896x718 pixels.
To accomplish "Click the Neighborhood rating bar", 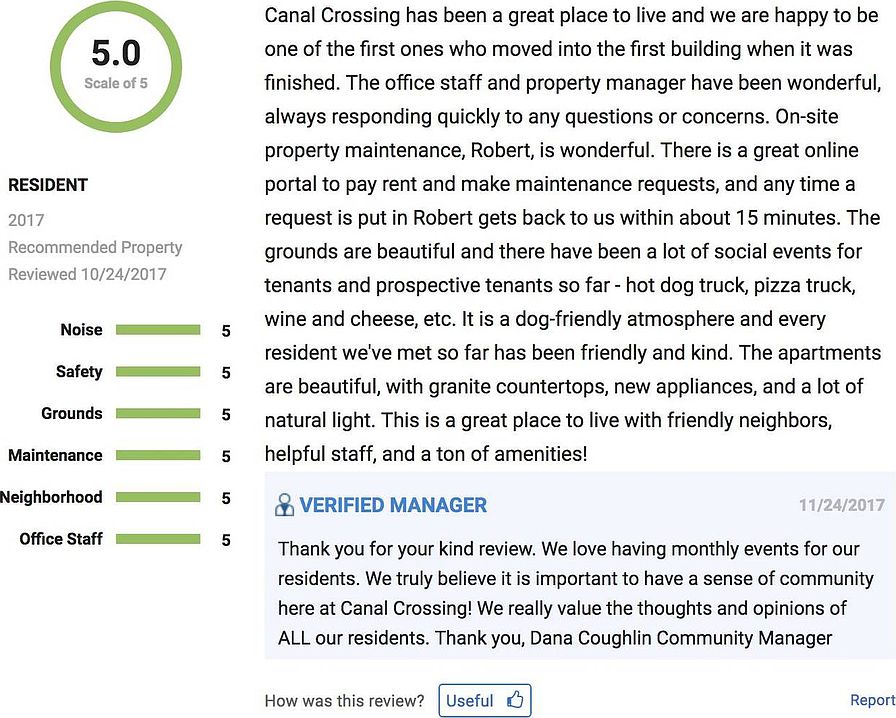I will pyautogui.click(x=158, y=497).
